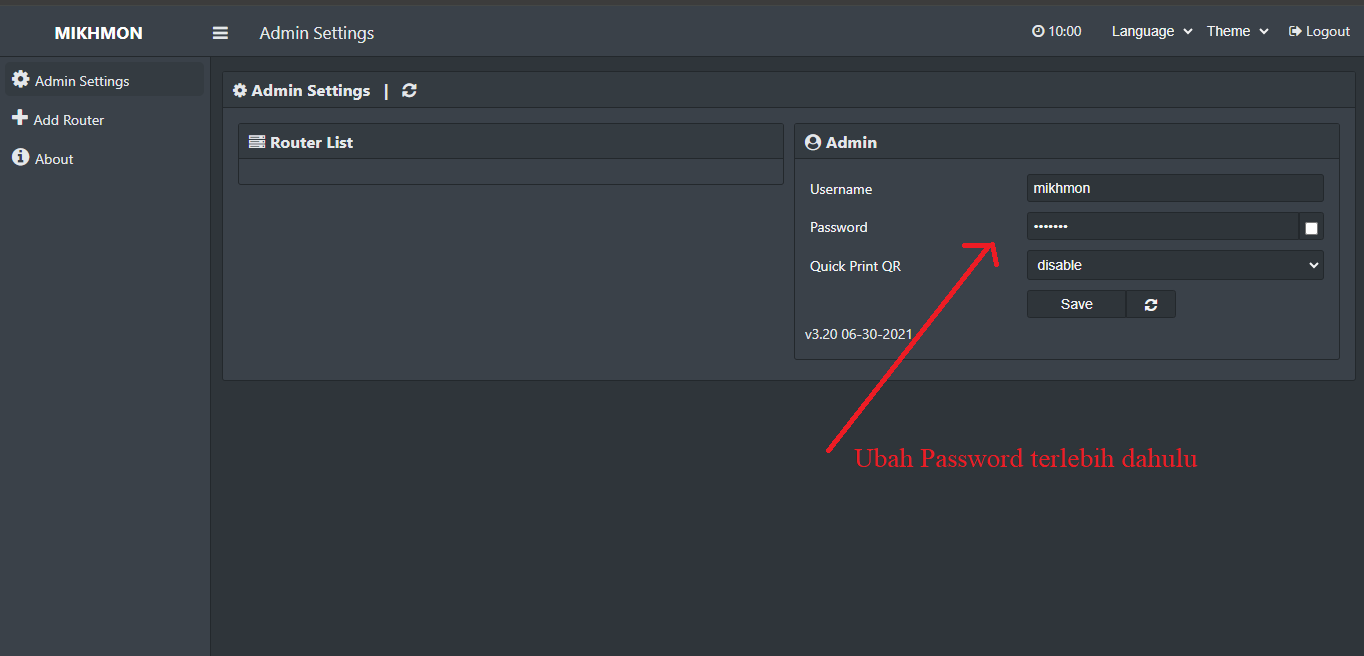The height and width of the screenshot is (656, 1364).
Task: Toggle the show password checkbox
Action: [x=1311, y=228]
